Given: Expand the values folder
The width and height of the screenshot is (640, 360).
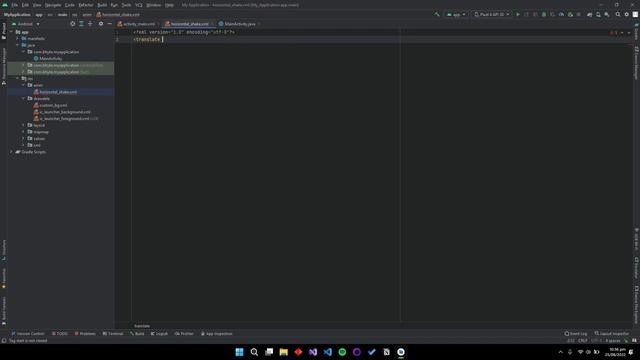Looking at the screenshot, I should coord(24,138).
